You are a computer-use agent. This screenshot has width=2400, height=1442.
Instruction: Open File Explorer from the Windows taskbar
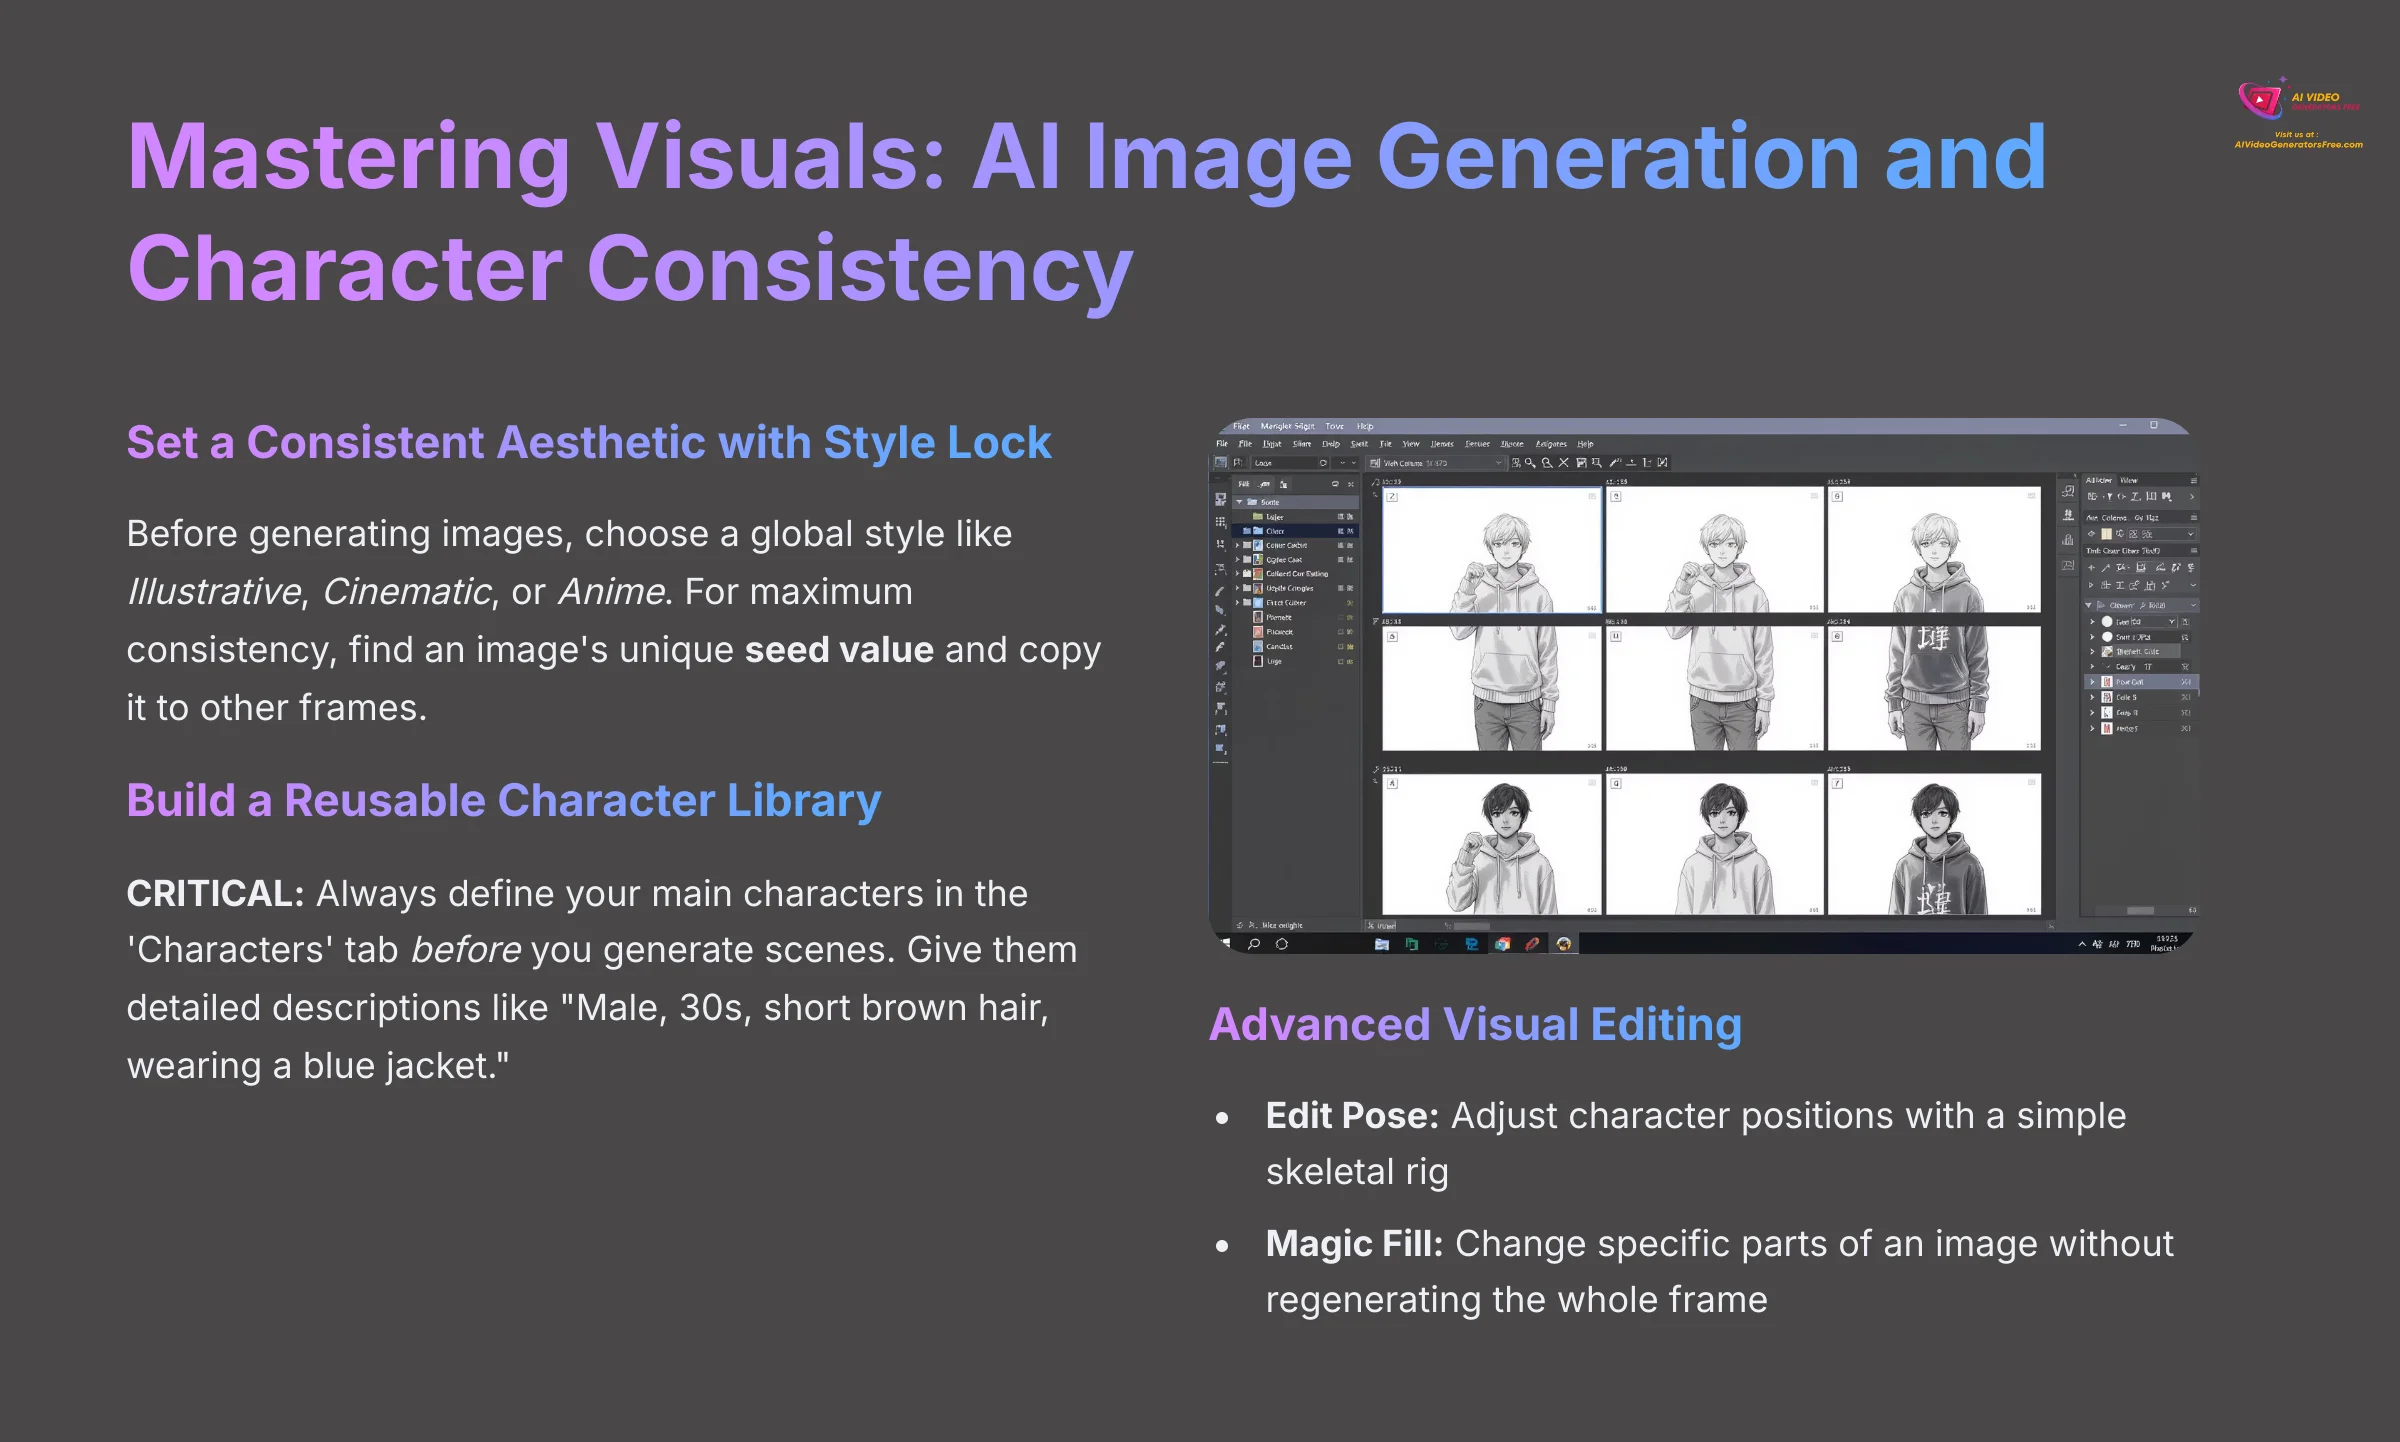click(x=1381, y=943)
